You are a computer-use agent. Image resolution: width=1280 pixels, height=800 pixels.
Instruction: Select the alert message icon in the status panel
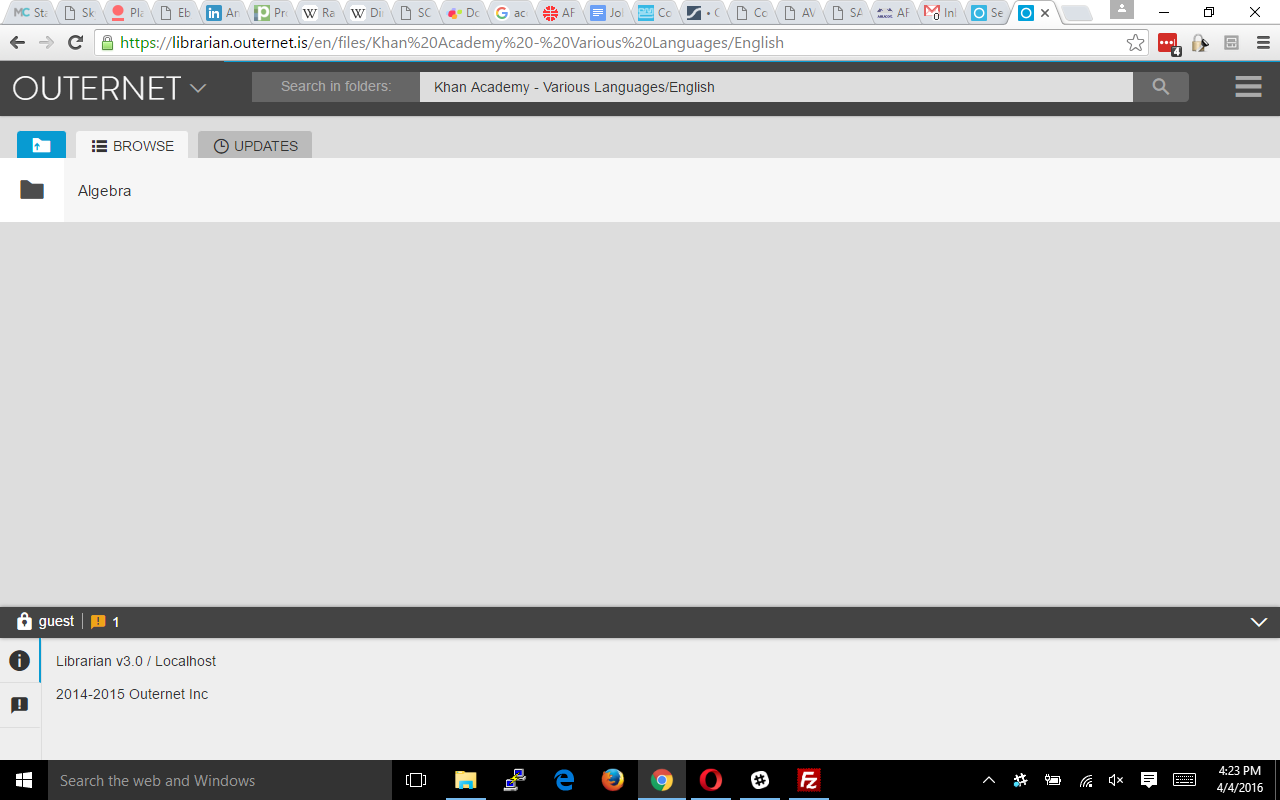tap(19, 705)
